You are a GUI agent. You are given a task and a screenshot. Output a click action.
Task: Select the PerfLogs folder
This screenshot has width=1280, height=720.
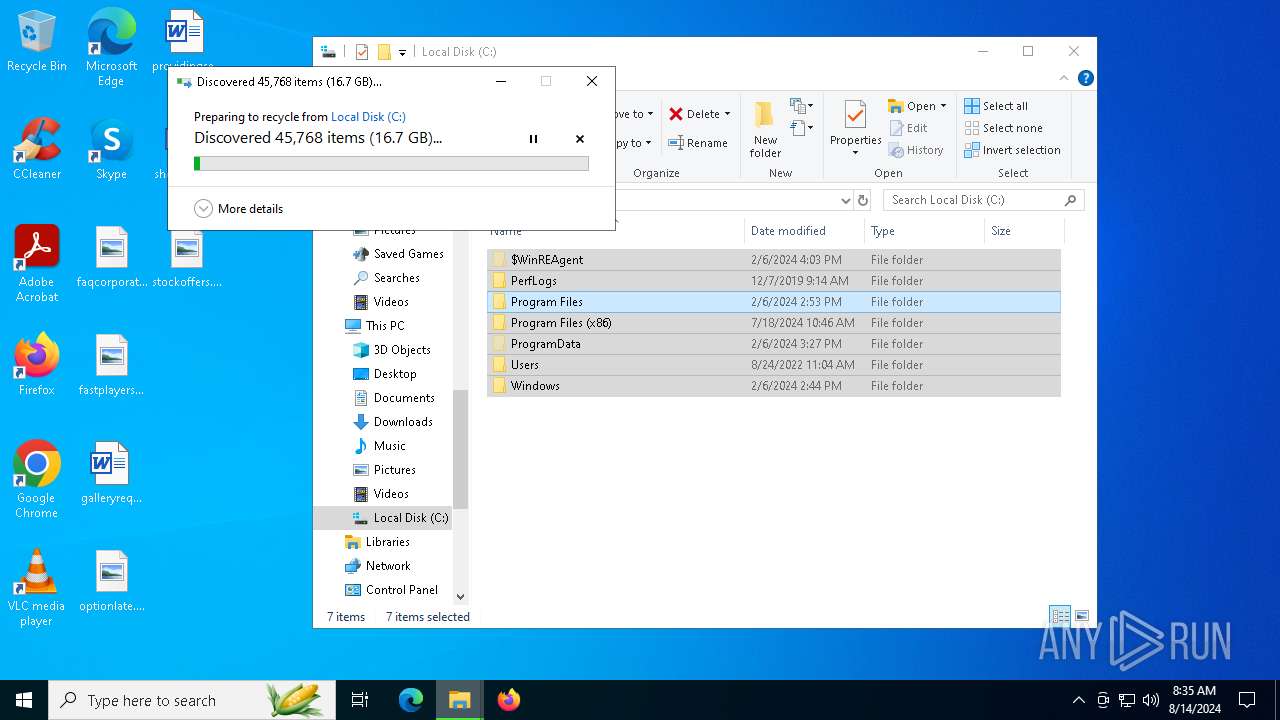774,281
